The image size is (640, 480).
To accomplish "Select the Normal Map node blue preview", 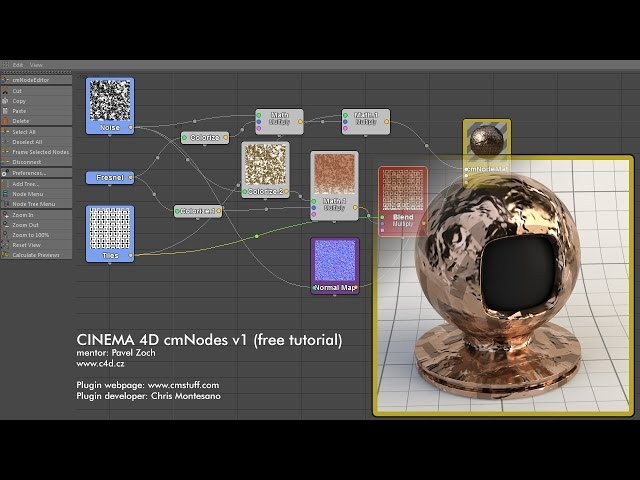I will tap(335, 261).
